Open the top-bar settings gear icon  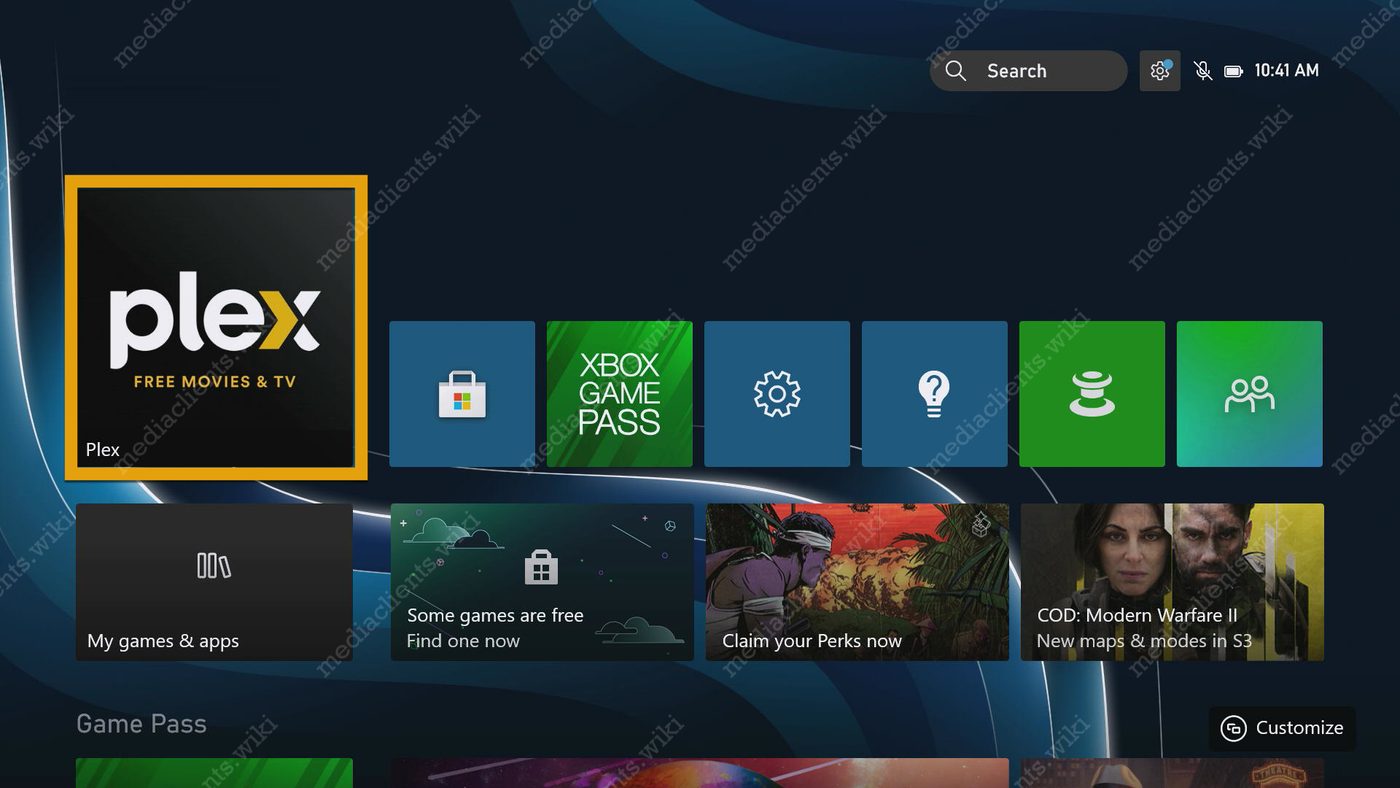1160,71
